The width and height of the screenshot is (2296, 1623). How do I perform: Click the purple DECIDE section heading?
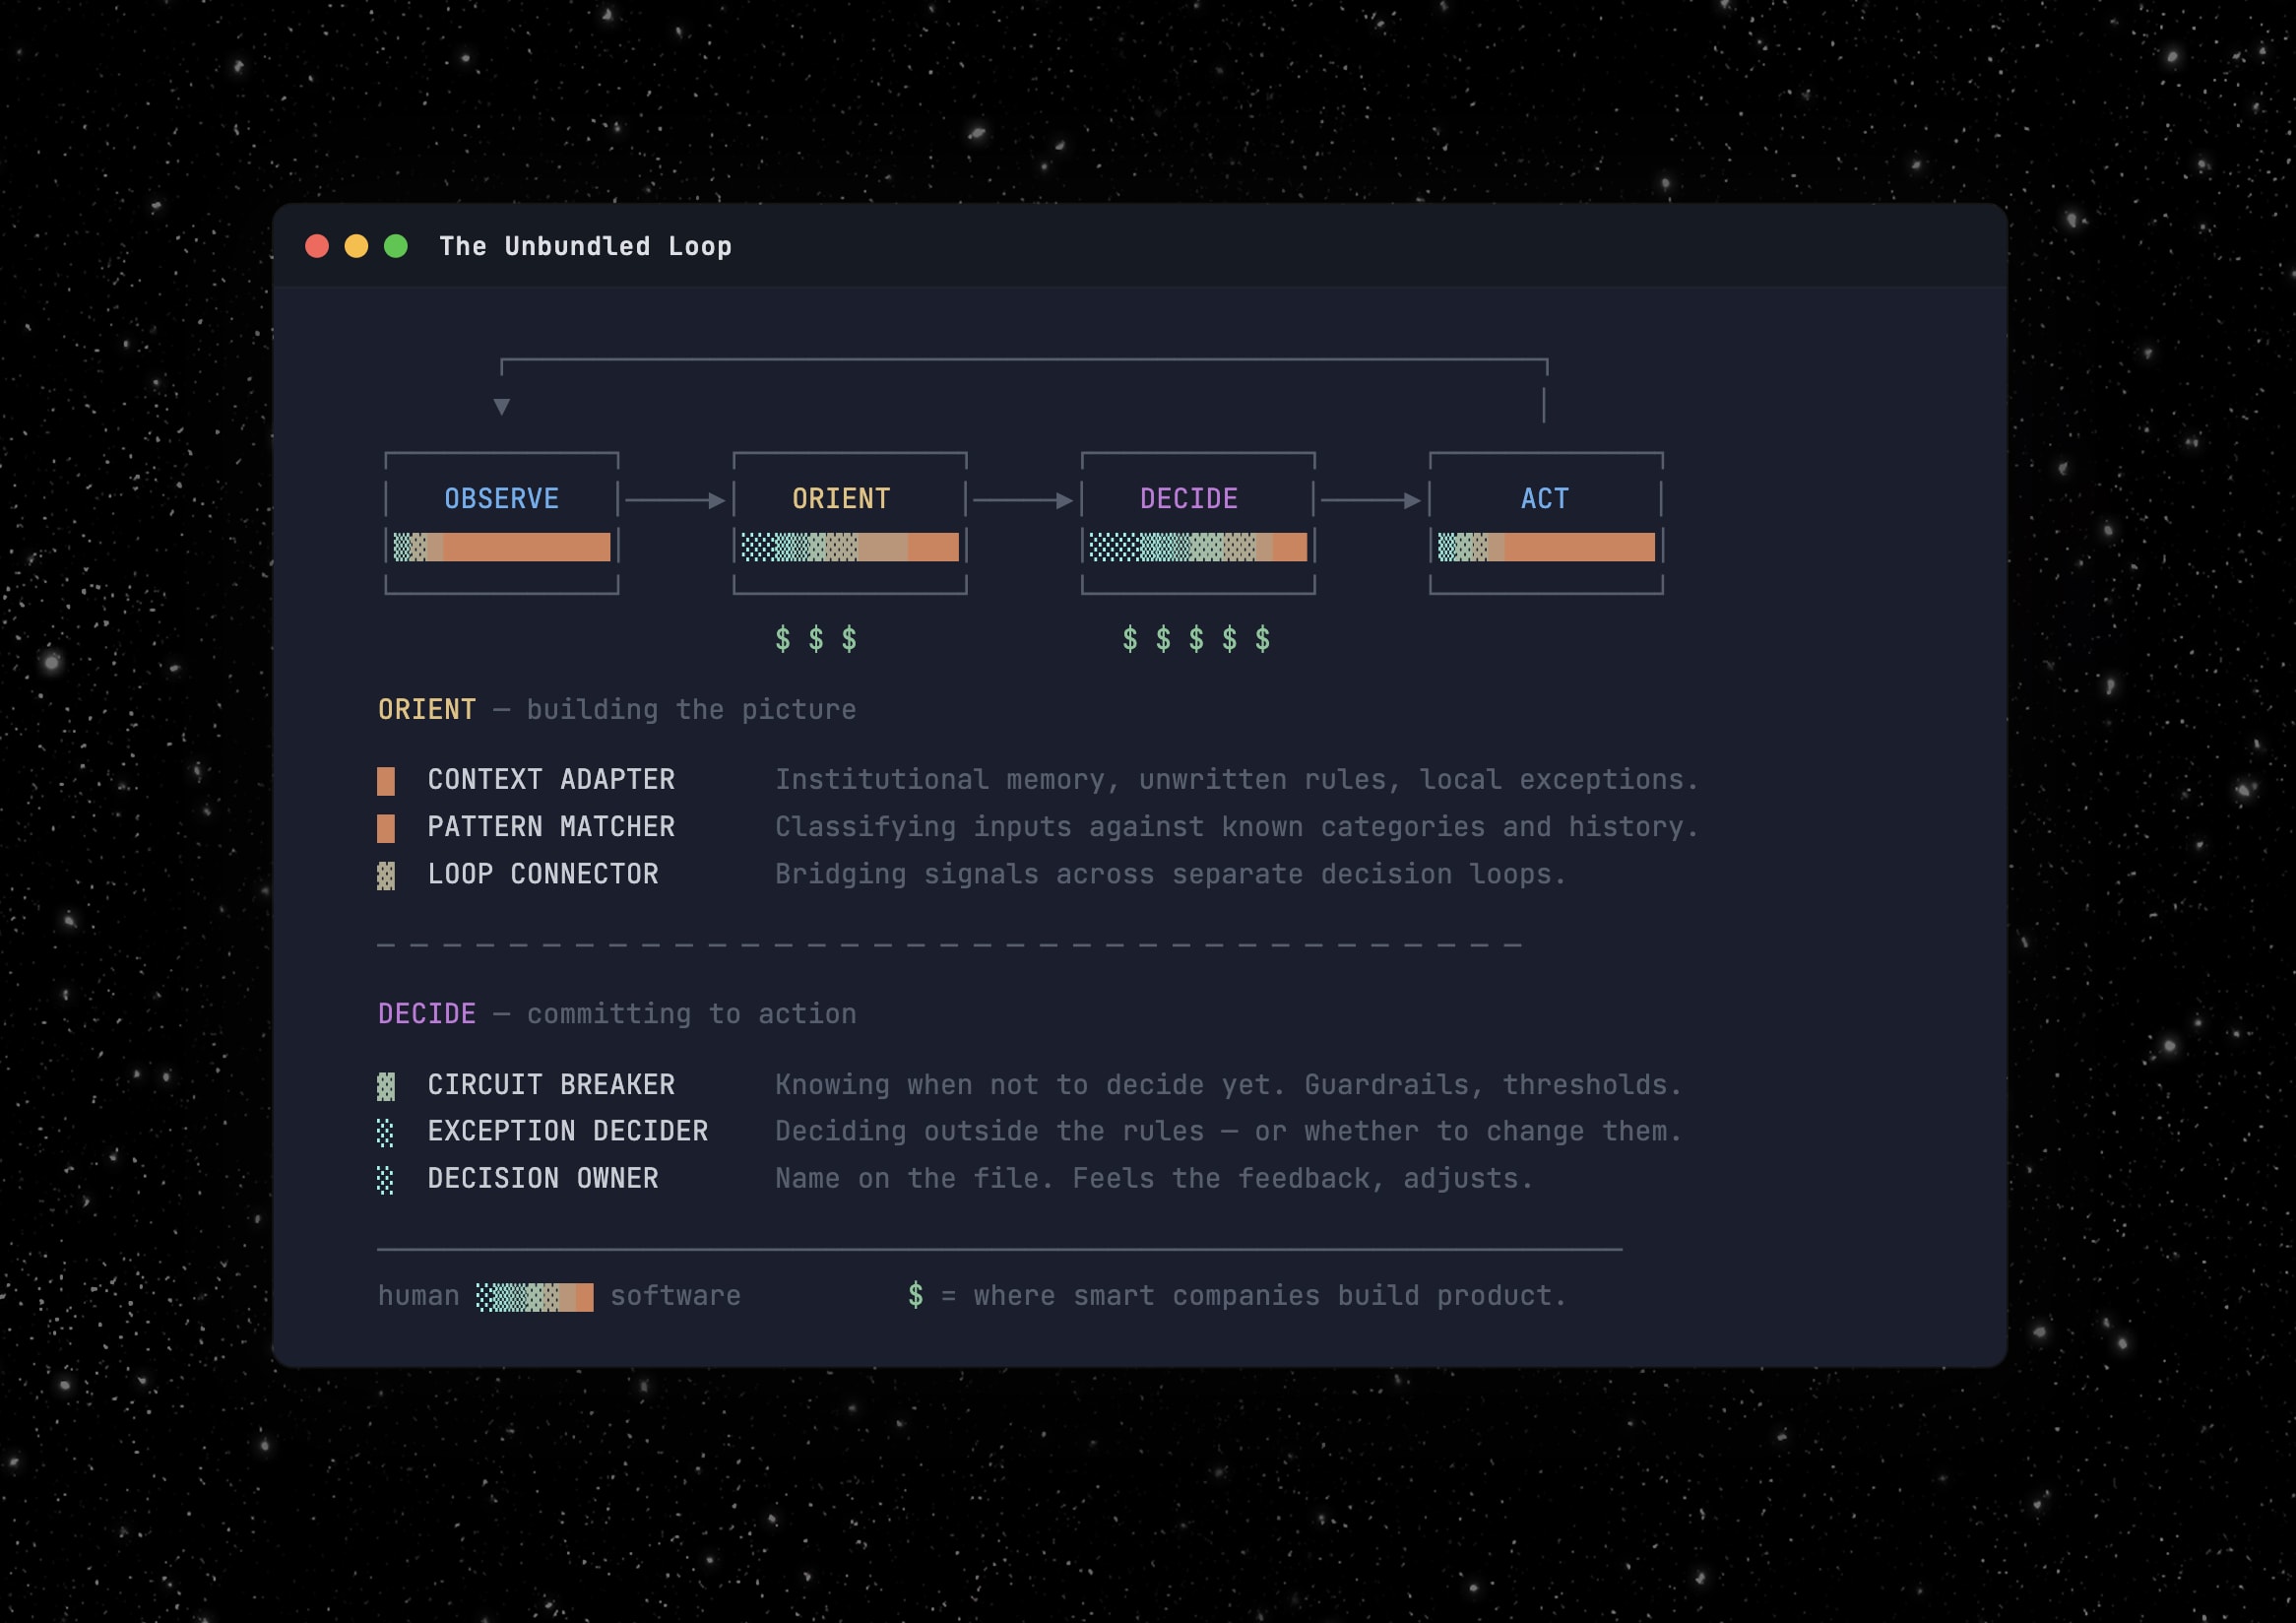coord(427,1014)
